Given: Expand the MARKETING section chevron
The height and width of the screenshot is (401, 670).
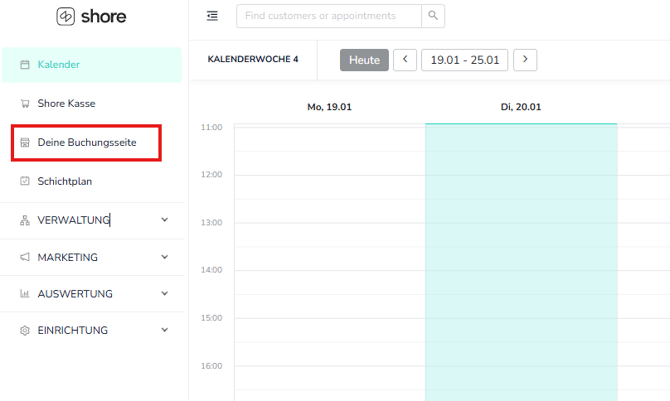Looking at the screenshot, I should click(x=165, y=257).
